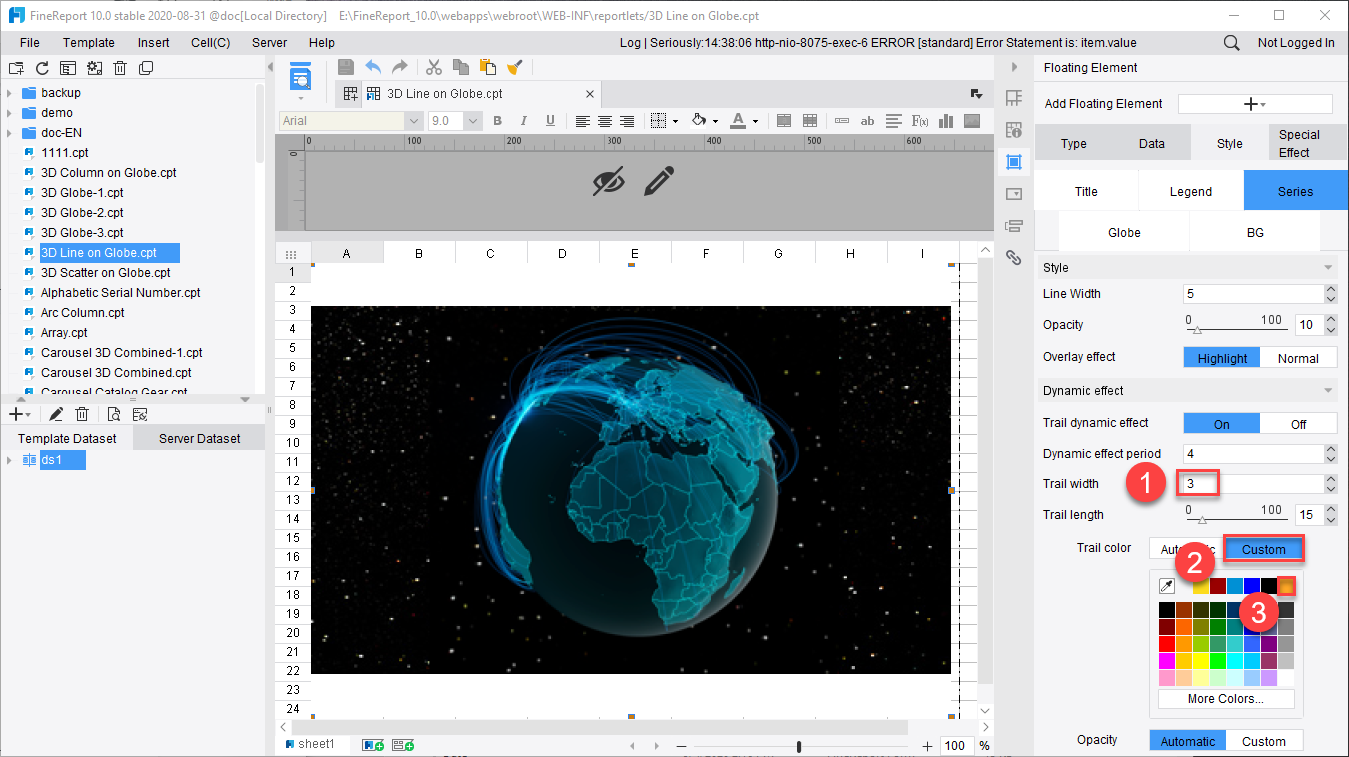Click the Trail width input field
Screen dimensions: 1349x757
point(1251,484)
